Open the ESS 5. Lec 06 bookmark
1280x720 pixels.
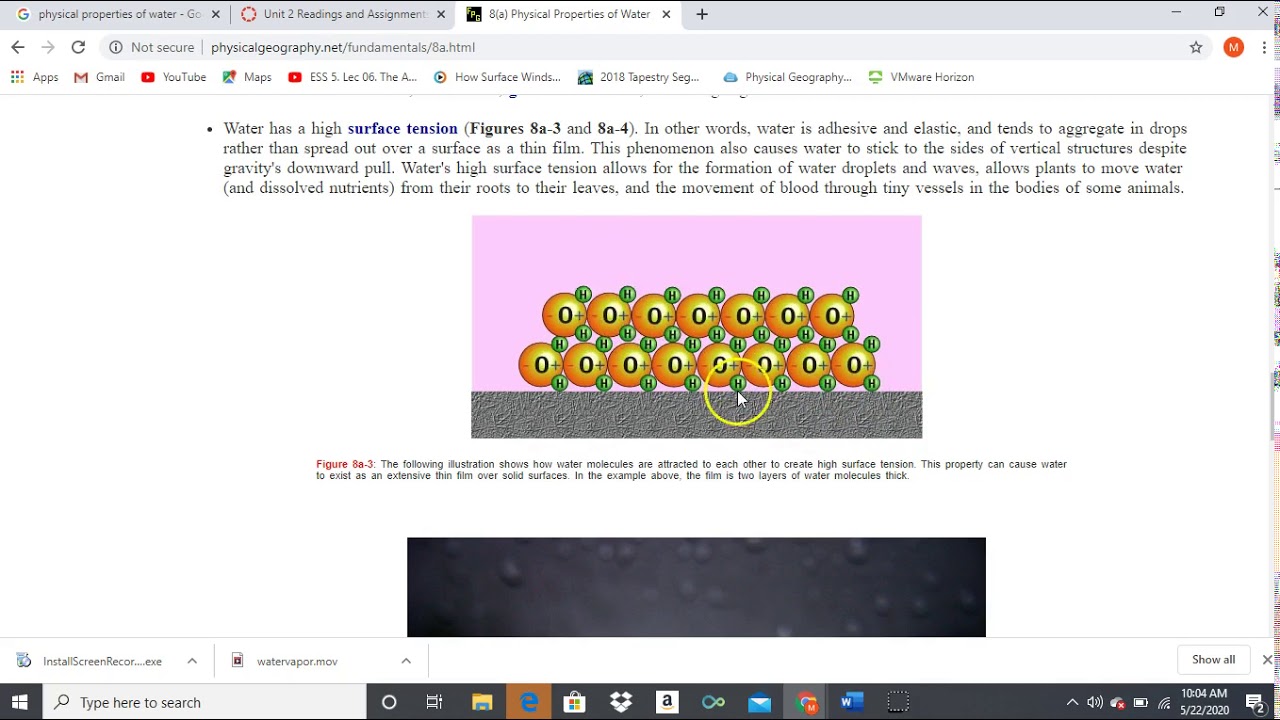pyautogui.click(x=353, y=77)
